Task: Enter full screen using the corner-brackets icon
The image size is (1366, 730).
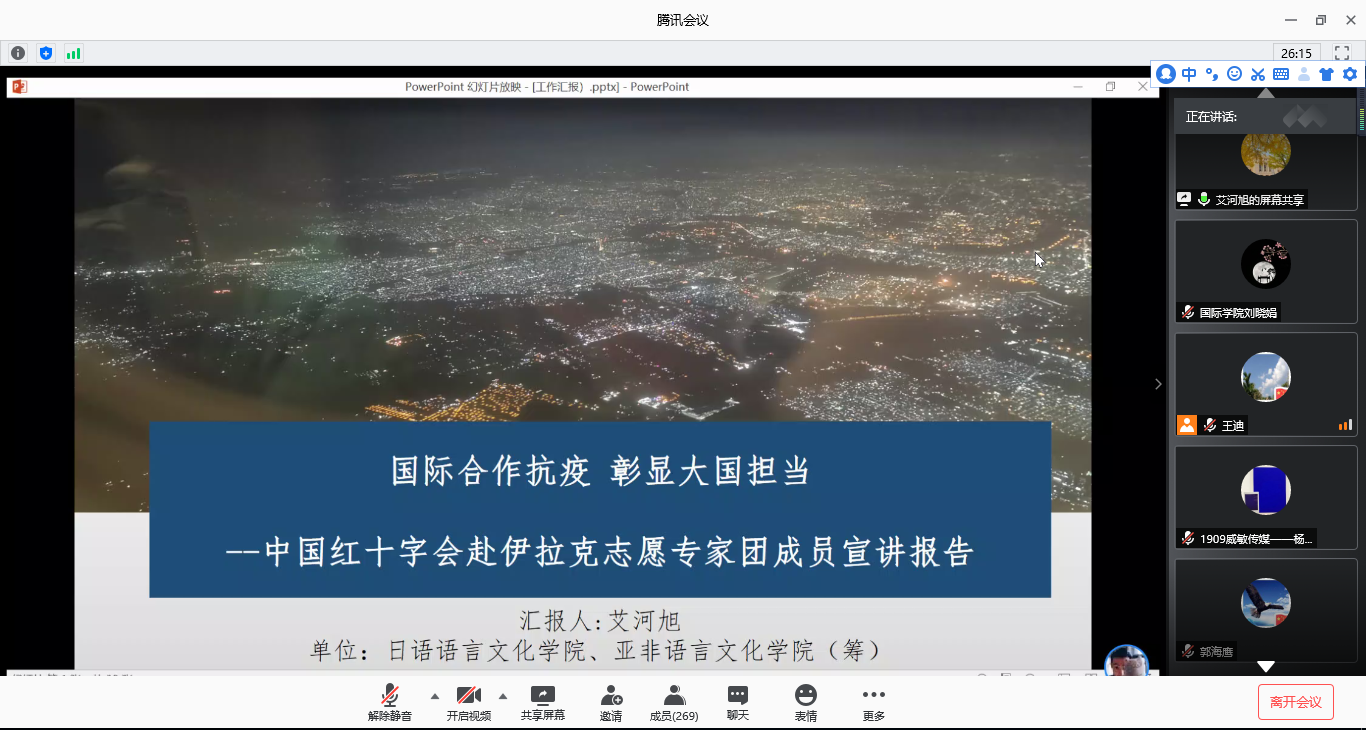Action: (x=1342, y=53)
